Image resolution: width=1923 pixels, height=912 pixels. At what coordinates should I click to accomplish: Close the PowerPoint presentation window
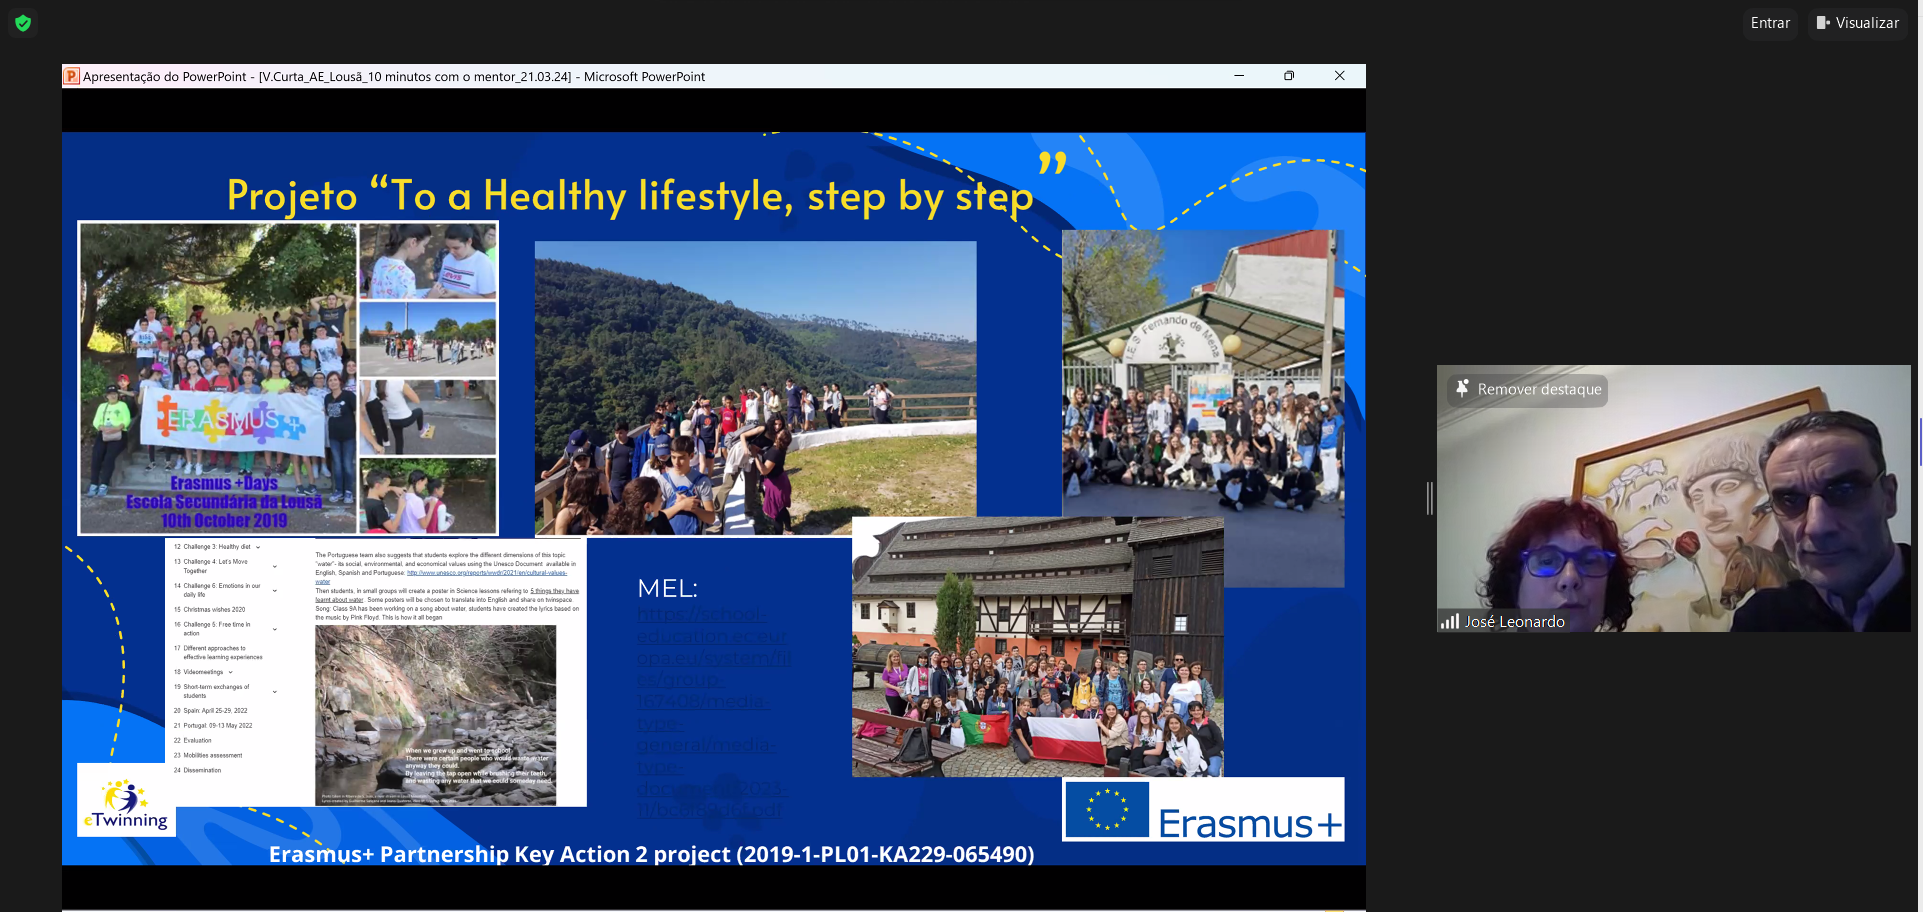(1340, 76)
